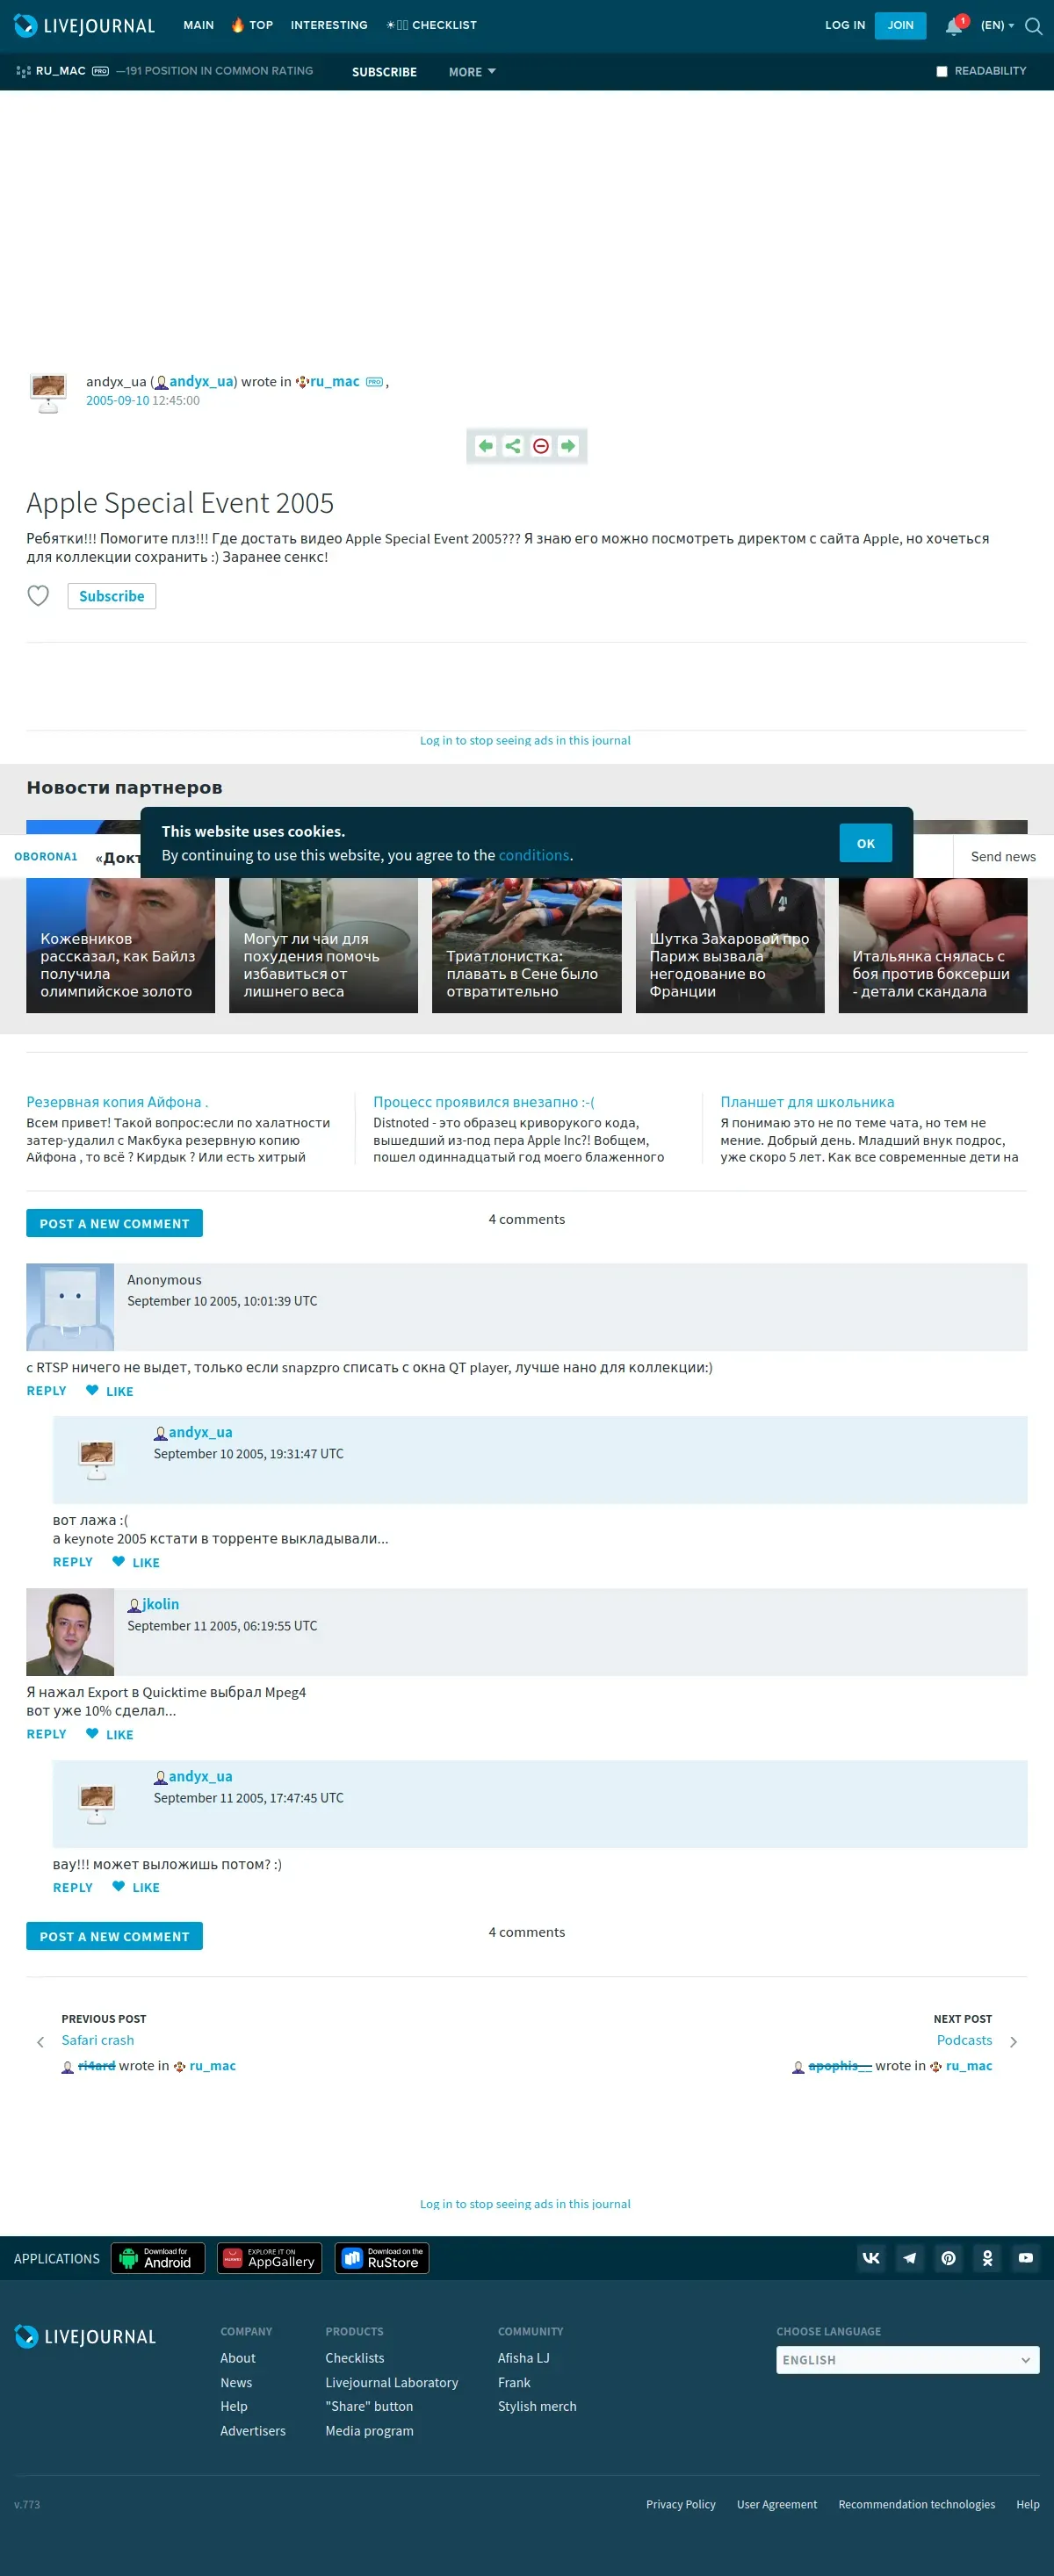Open the MAIN menu item
Viewport: 1054px width, 2576px height.
pyautogui.click(x=199, y=26)
